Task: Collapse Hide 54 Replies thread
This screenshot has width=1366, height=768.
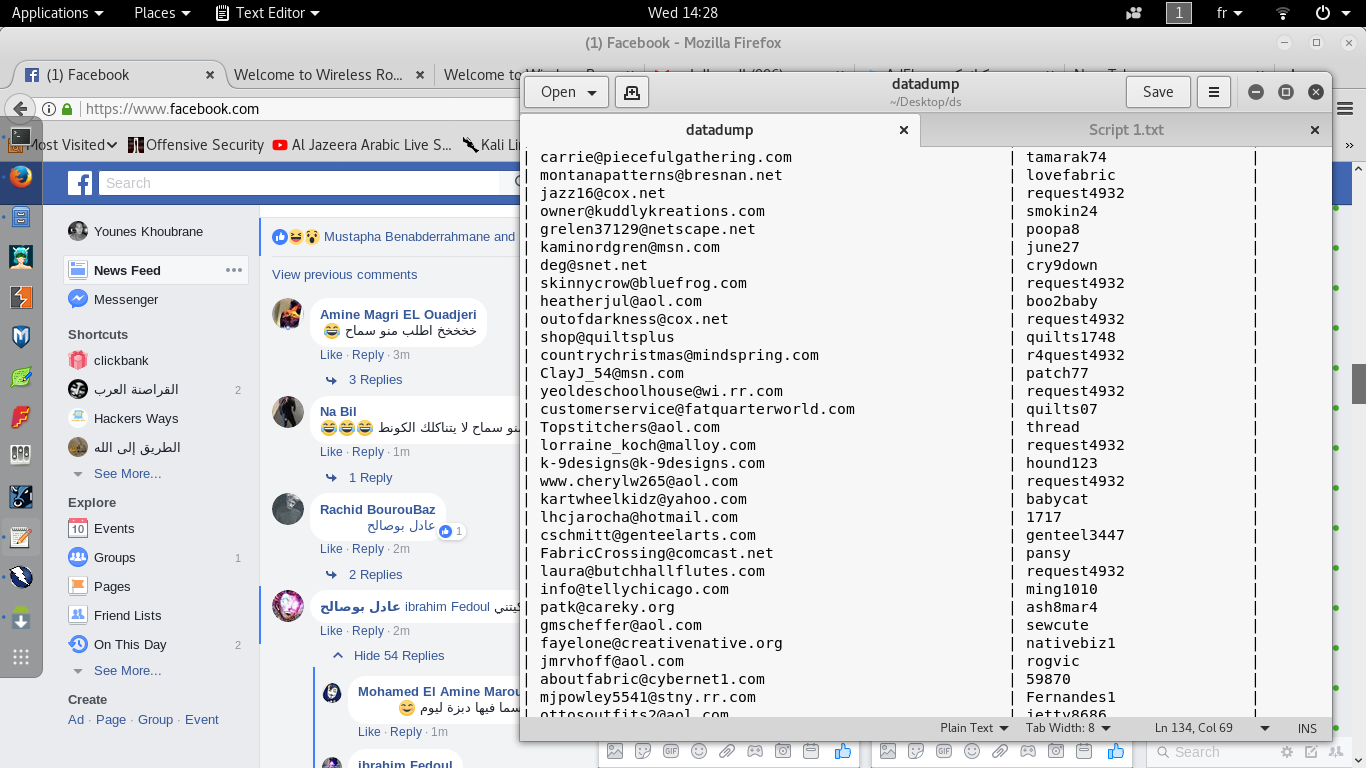Action: click(x=399, y=656)
